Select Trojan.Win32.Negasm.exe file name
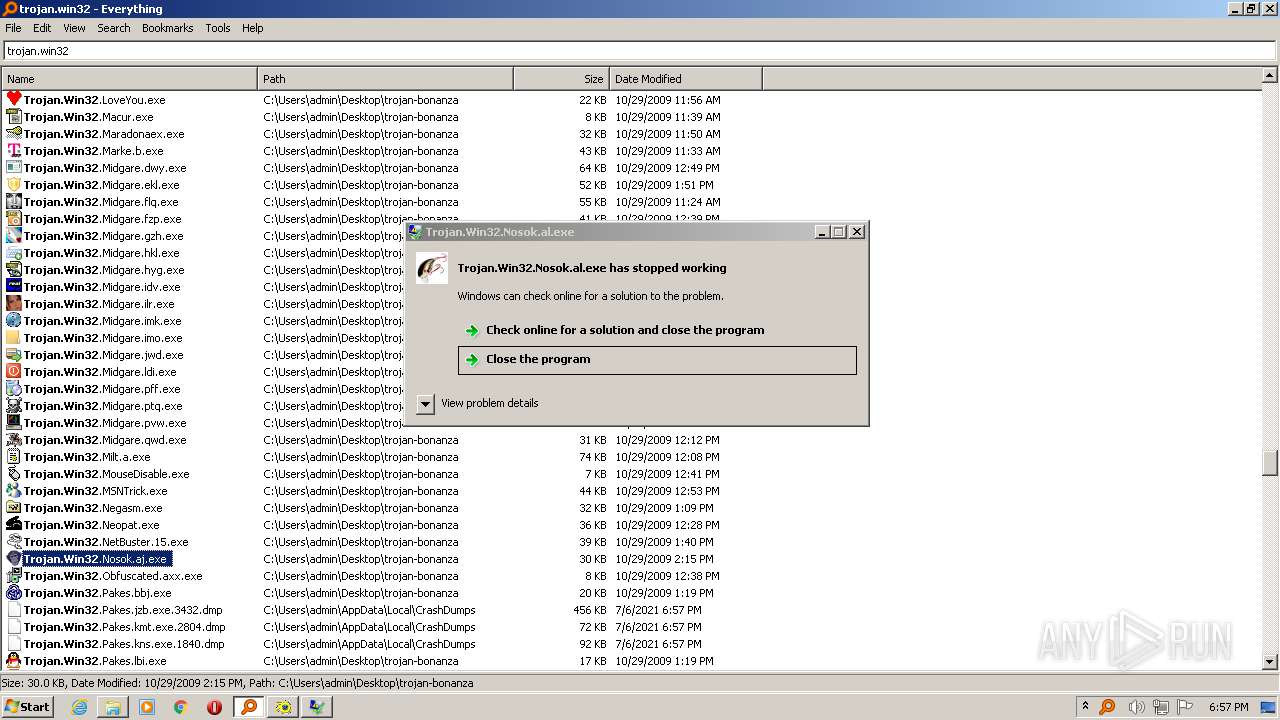1280x720 pixels. tap(93, 508)
